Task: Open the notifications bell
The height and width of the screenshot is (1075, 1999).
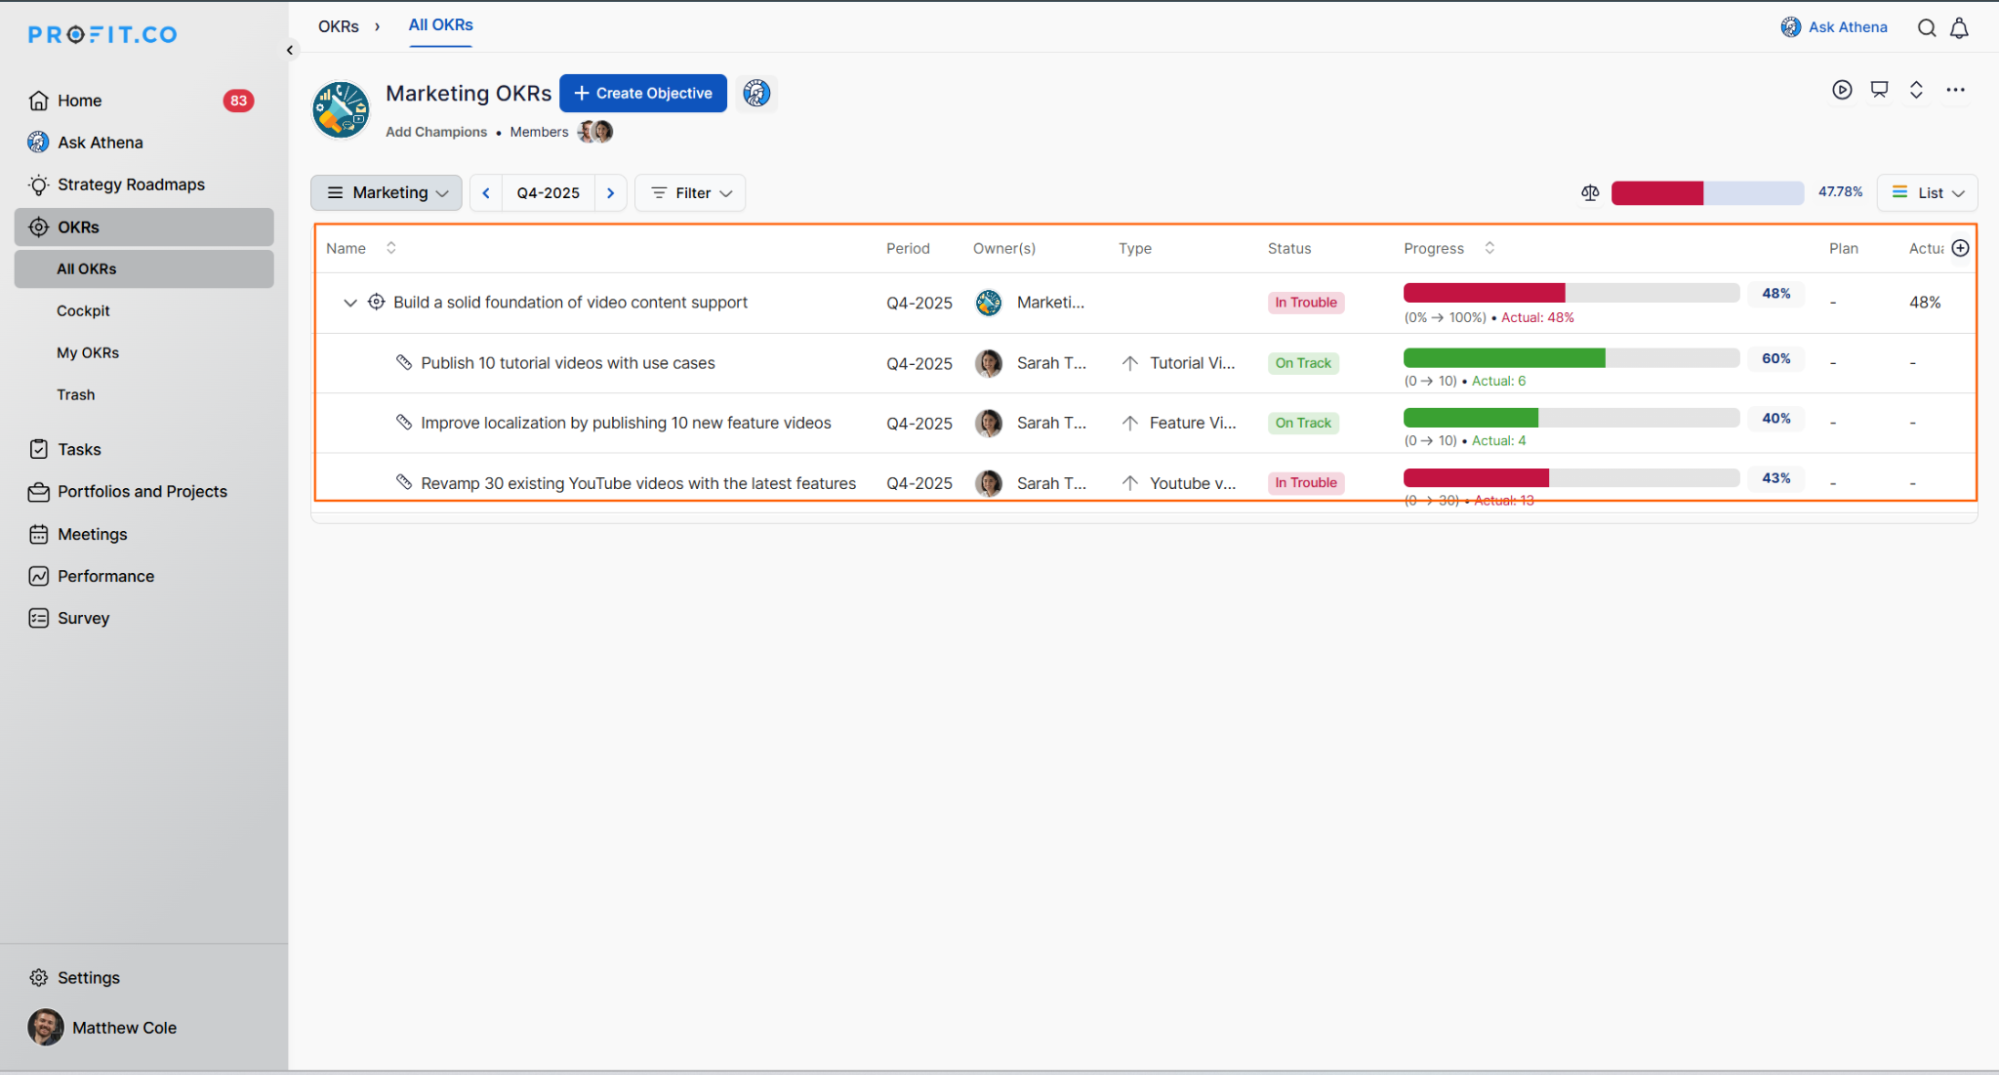Action: click(x=1959, y=28)
